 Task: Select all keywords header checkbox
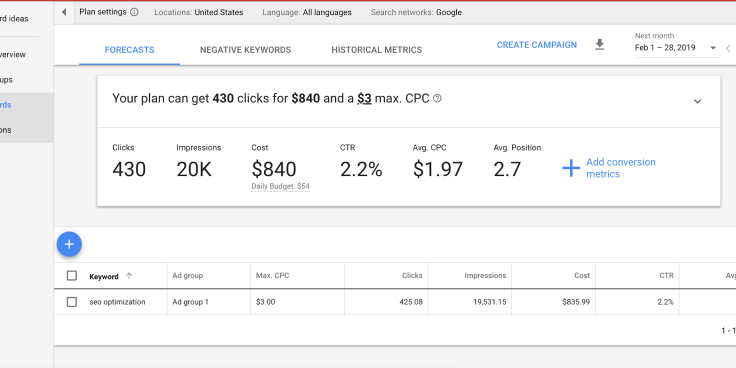tap(72, 276)
